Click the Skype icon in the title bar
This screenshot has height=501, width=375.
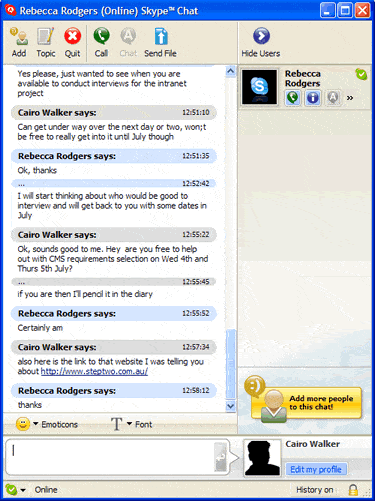click(x=10, y=10)
